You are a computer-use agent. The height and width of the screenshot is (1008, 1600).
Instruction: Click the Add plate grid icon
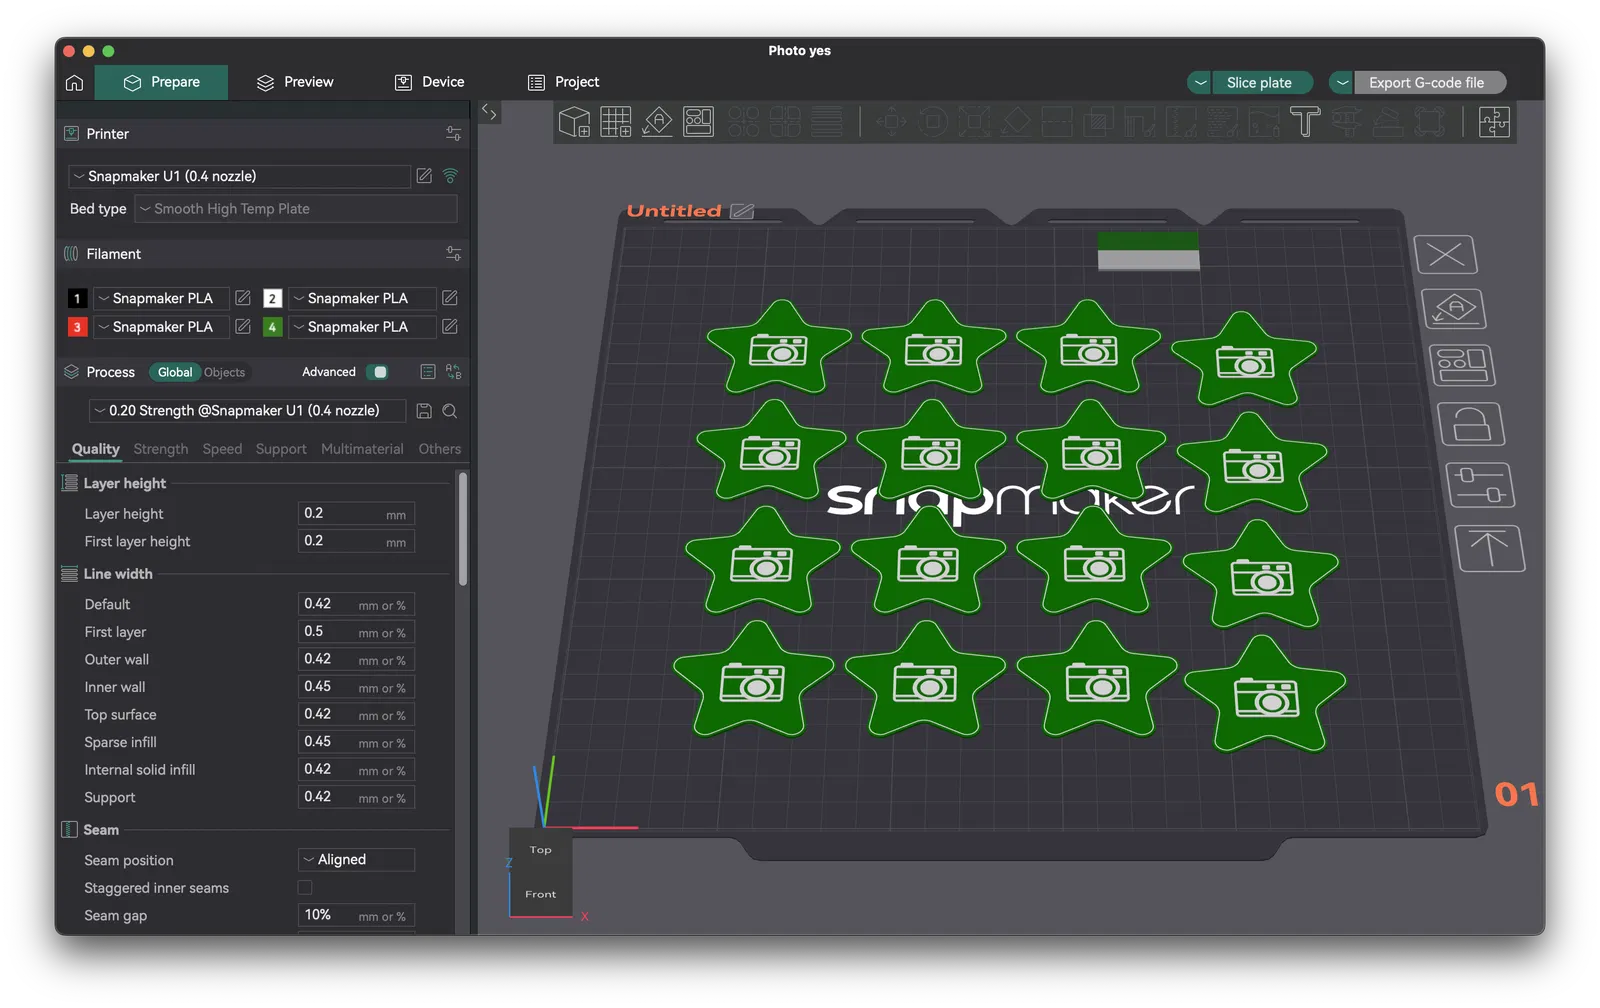pos(616,122)
